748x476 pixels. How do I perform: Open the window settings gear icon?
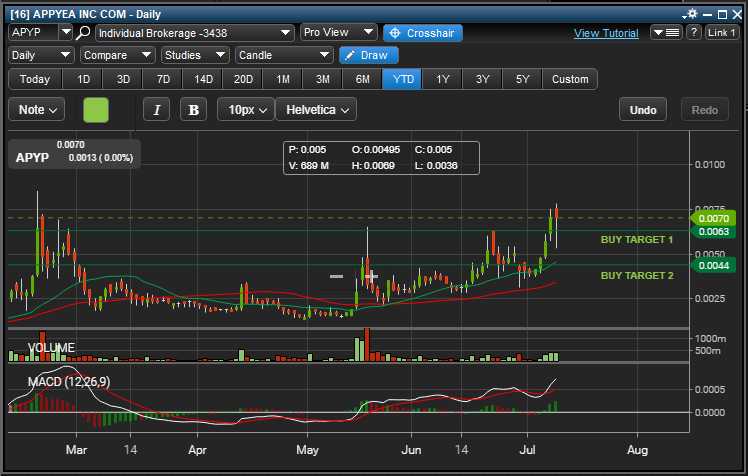(692, 14)
